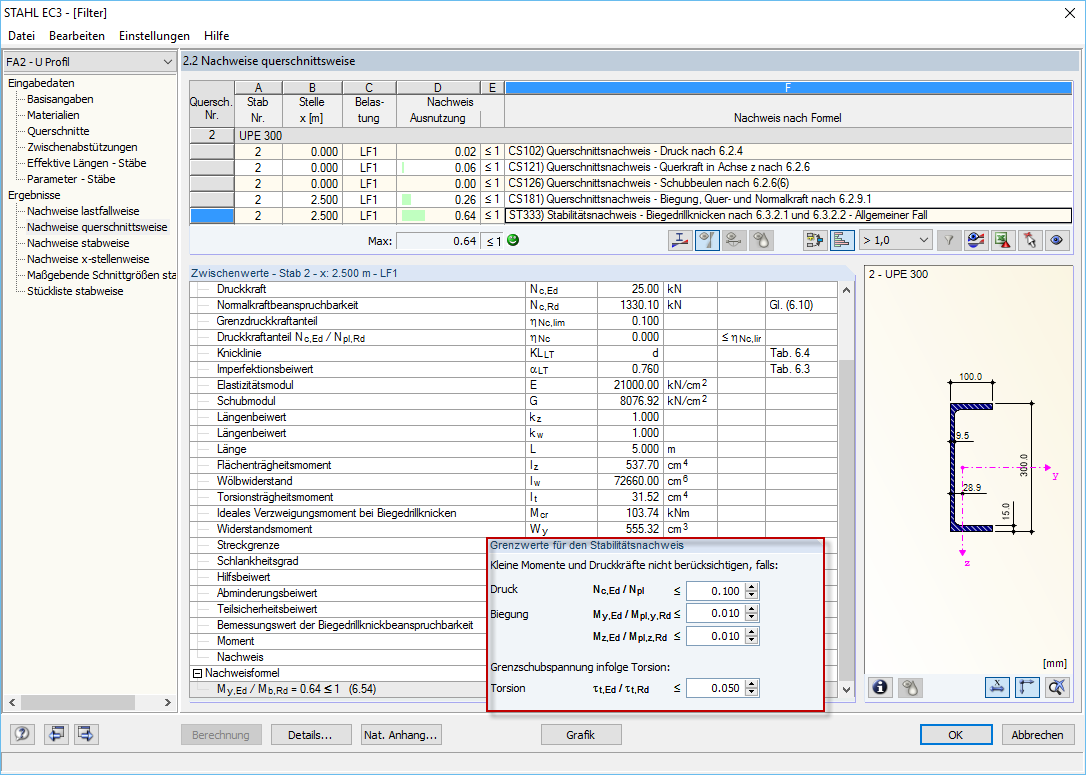Select the ST333 Biegedrillknicken row

tap(630, 215)
